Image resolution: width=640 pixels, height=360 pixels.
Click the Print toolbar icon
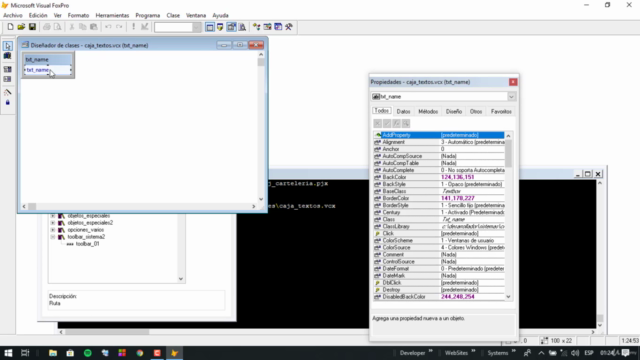(47, 27)
